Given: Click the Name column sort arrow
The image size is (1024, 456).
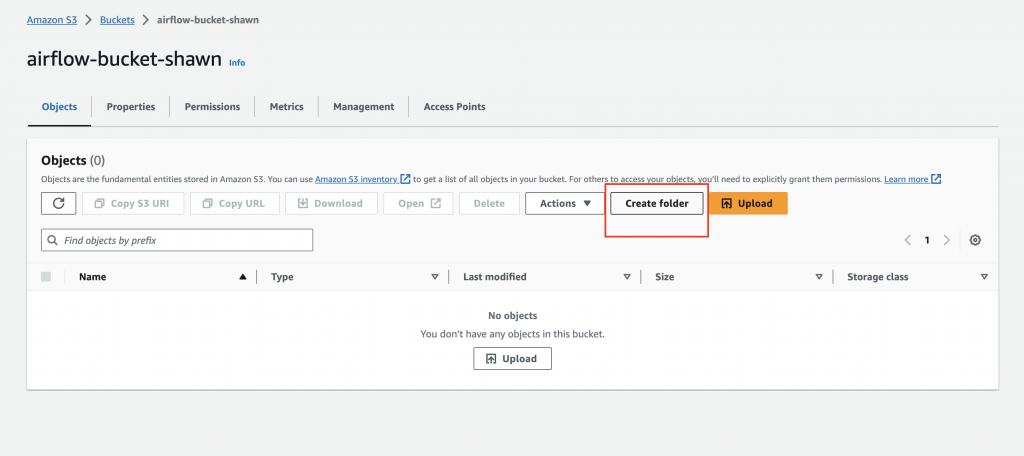Looking at the screenshot, I should click(x=243, y=277).
